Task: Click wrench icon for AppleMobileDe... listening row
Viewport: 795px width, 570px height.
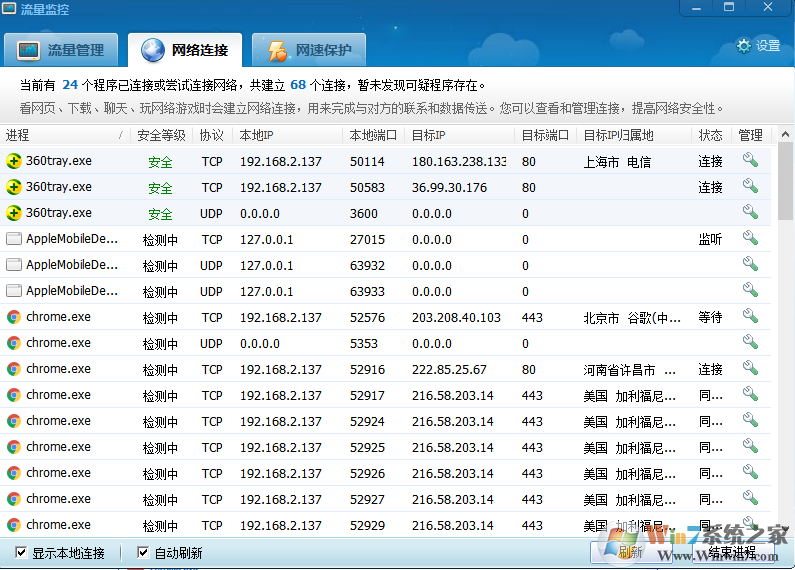Action: pos(750,238)
